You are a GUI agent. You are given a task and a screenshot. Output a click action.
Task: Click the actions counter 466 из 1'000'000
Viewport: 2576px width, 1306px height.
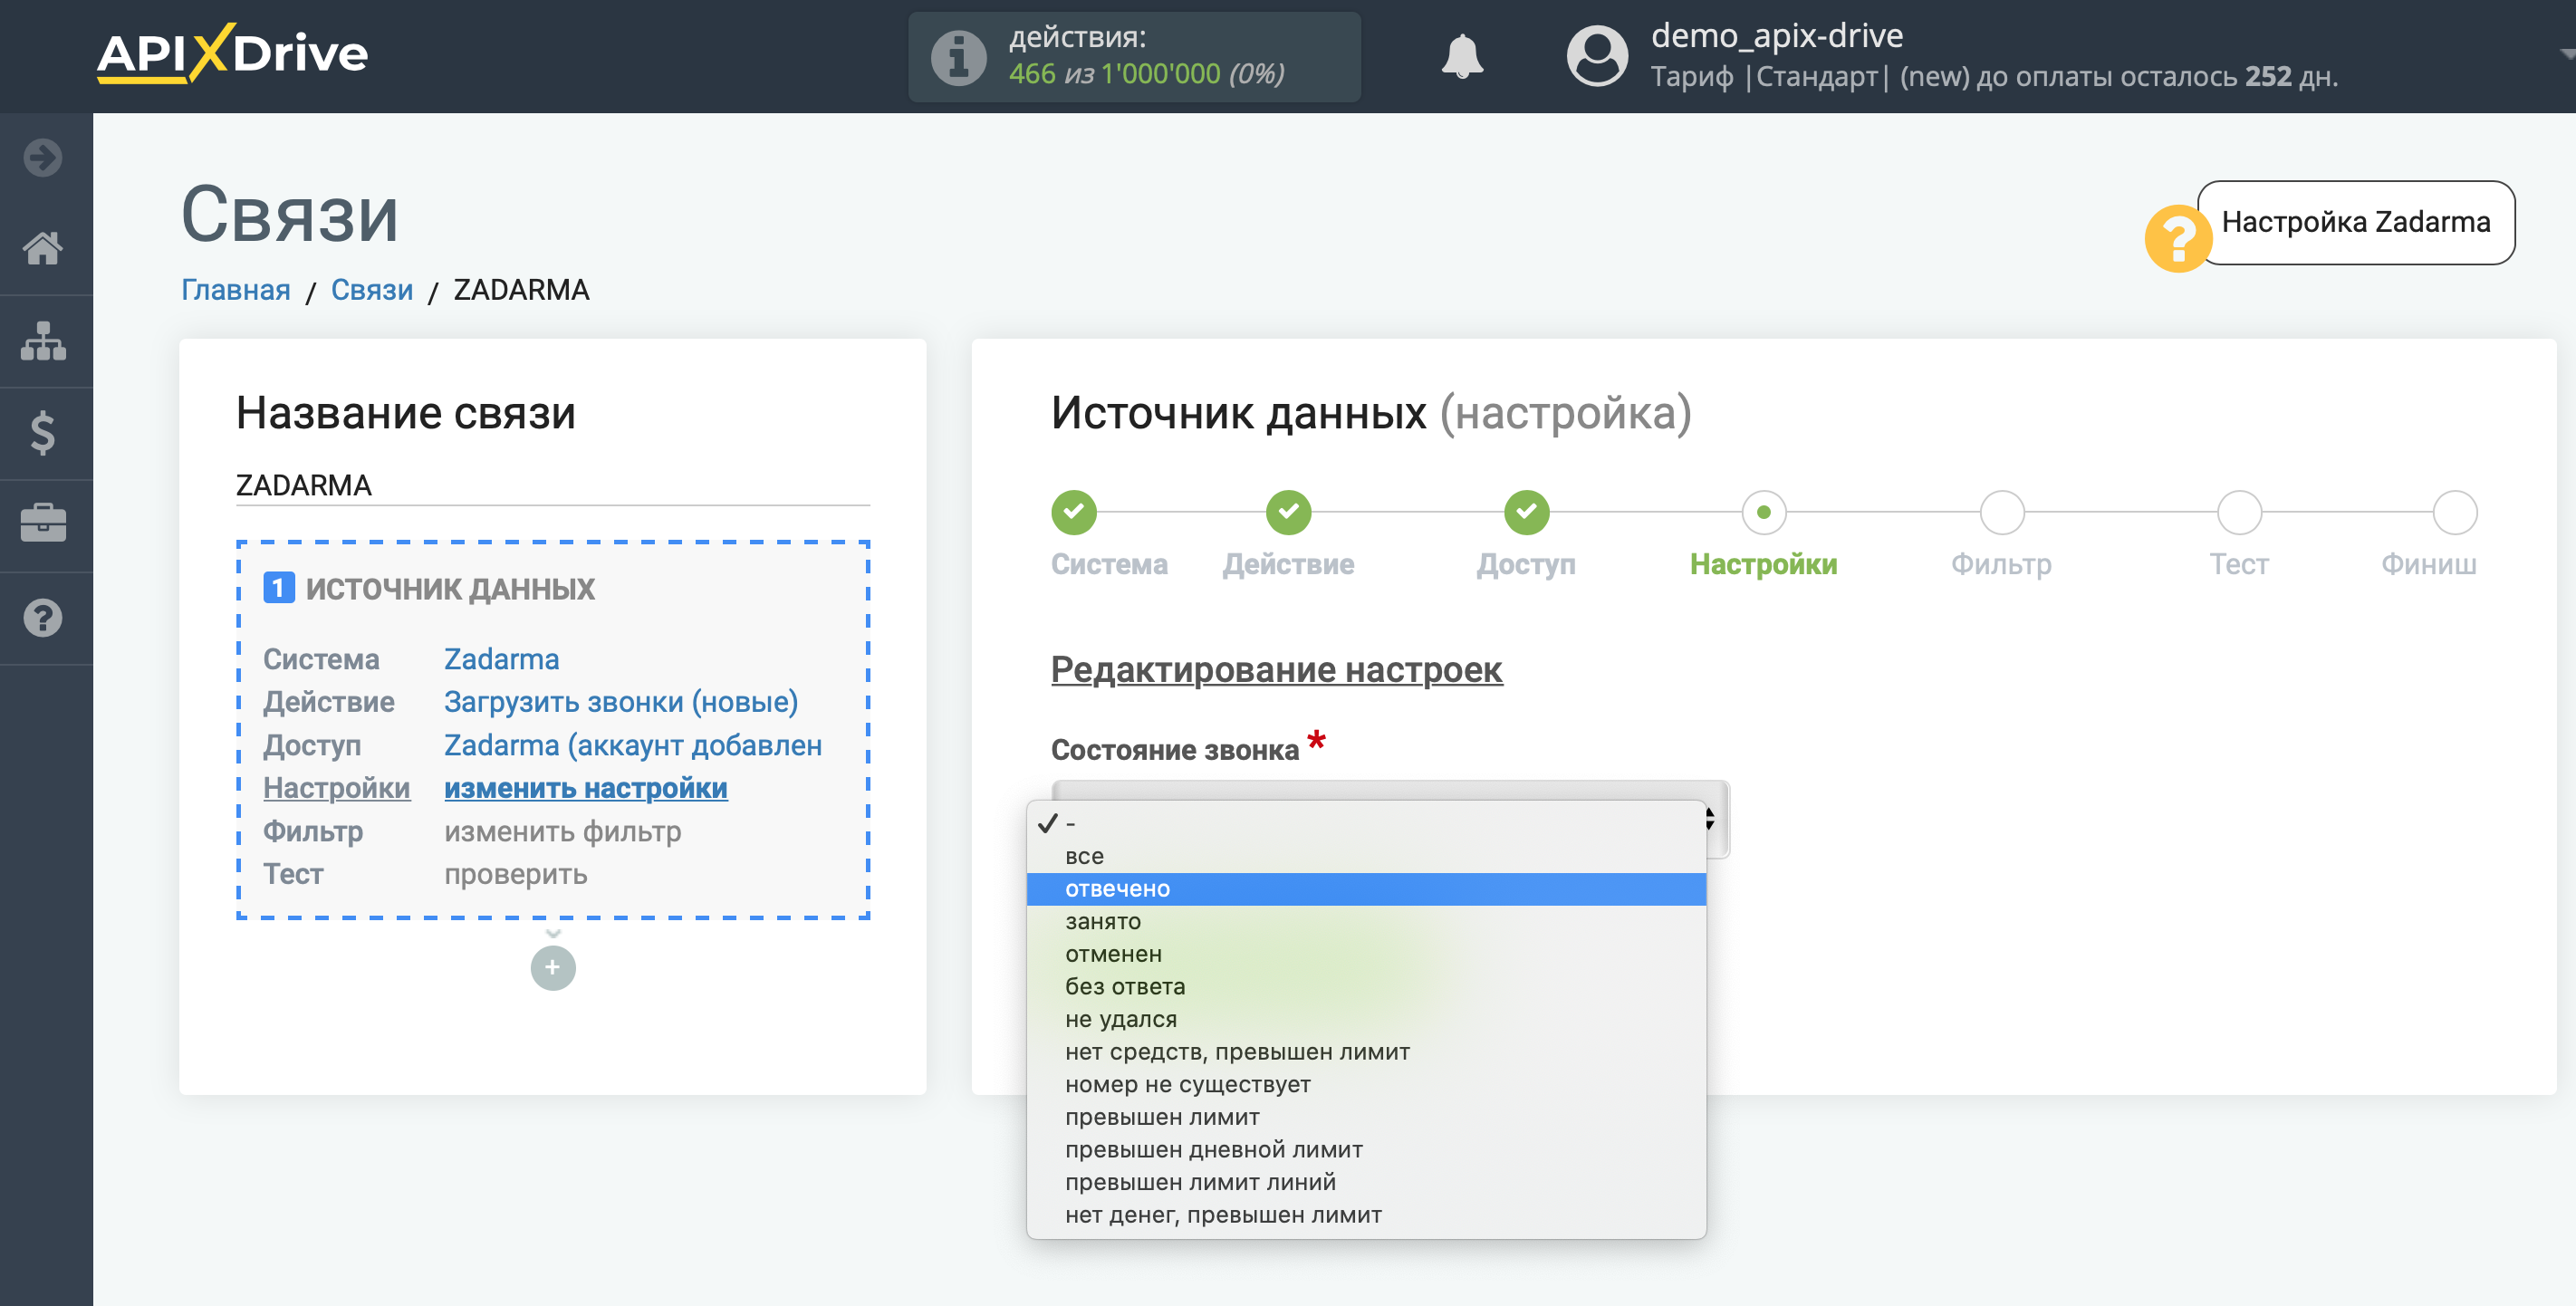[x=1146, y=74]
